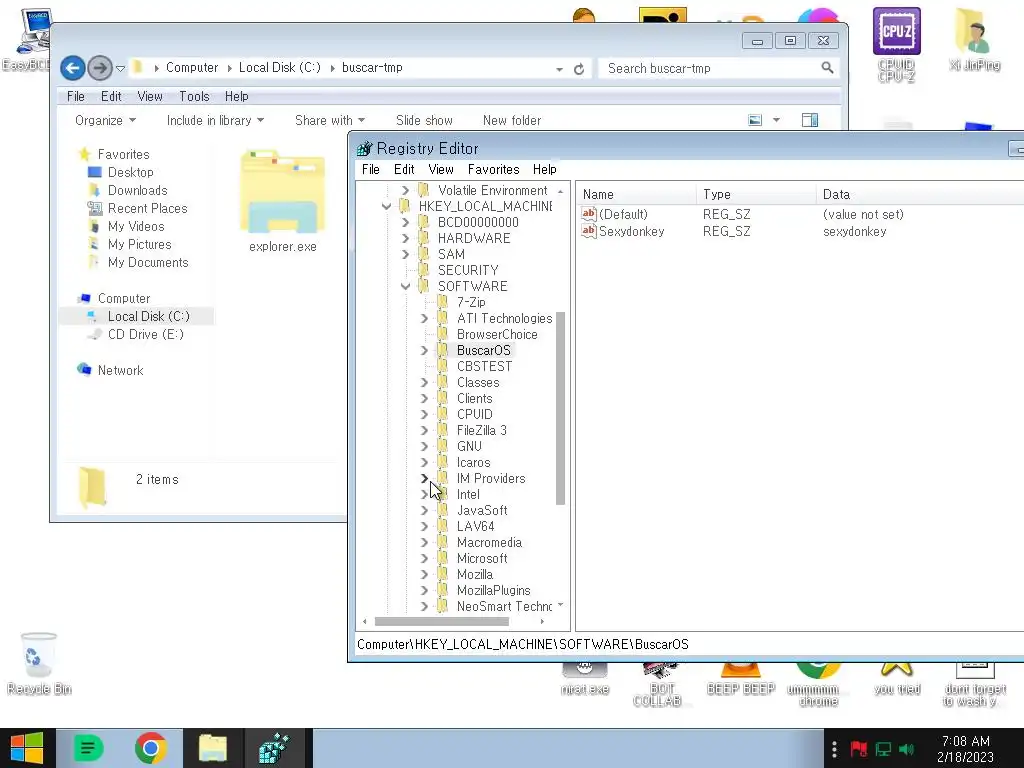Open File Explorer from the taskbar

click(213, 748)
